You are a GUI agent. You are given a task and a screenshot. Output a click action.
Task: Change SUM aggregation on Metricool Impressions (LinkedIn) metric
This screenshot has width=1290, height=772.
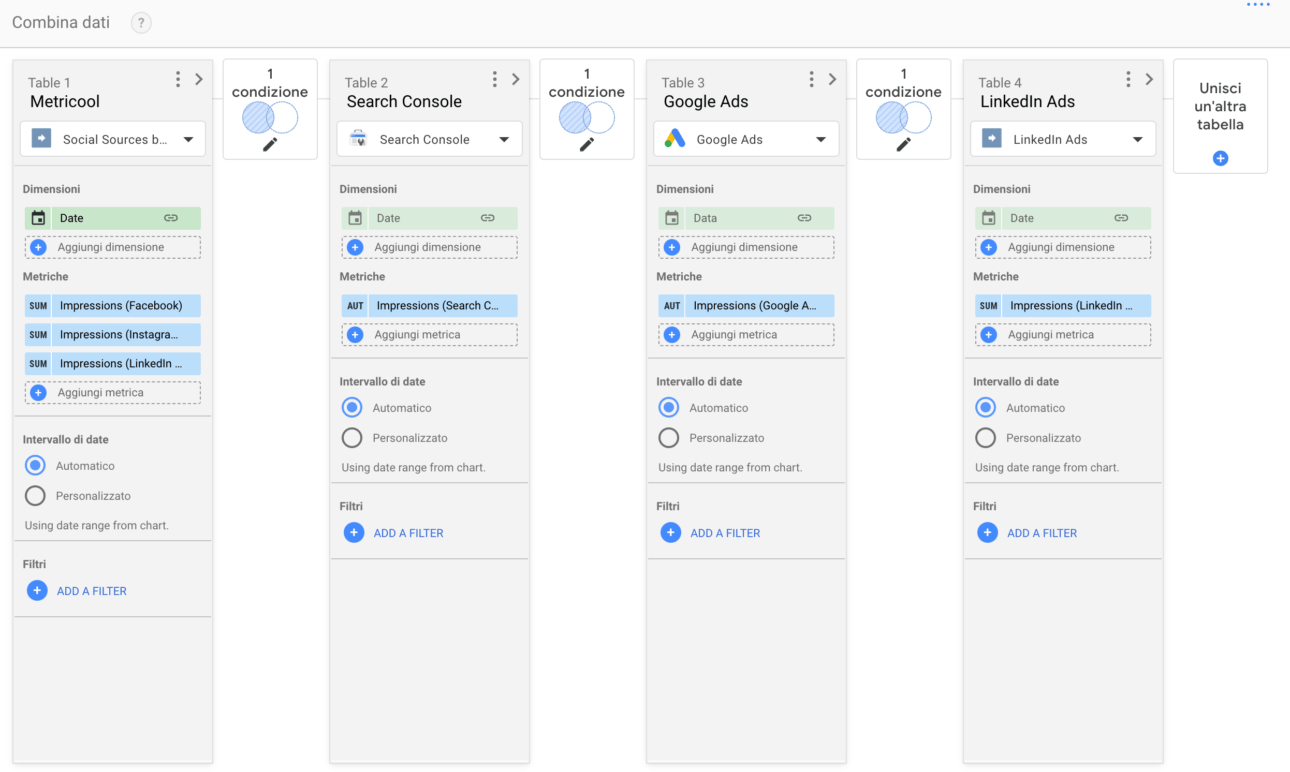tap(38, 364)
